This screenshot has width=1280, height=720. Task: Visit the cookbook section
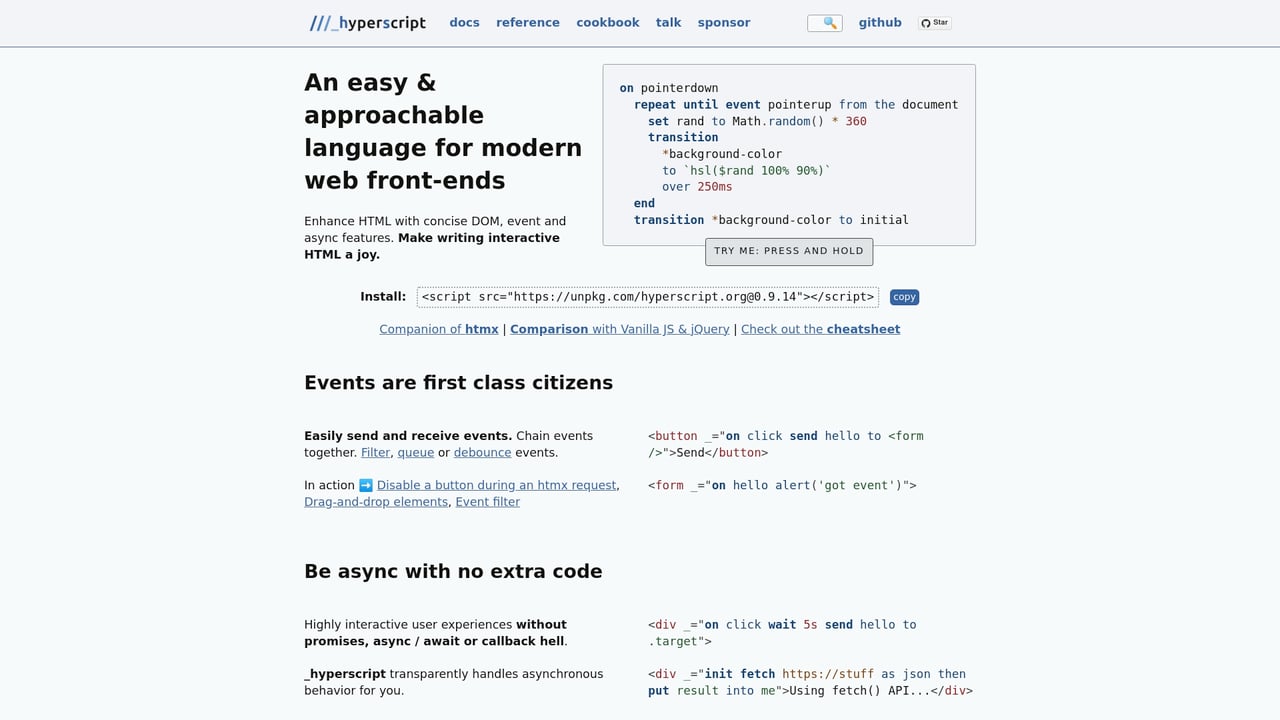pyautogui.click(x=607, y=22)
